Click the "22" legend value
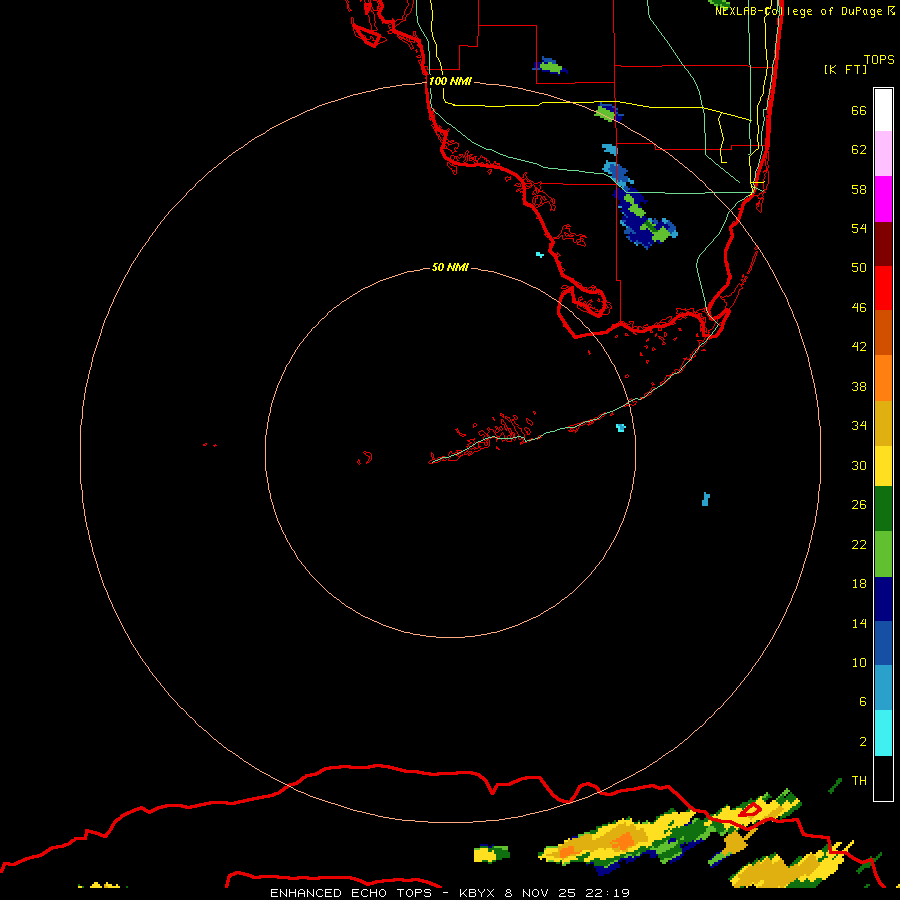This screenshot has height=900, width=900. [x=859, y=544]
